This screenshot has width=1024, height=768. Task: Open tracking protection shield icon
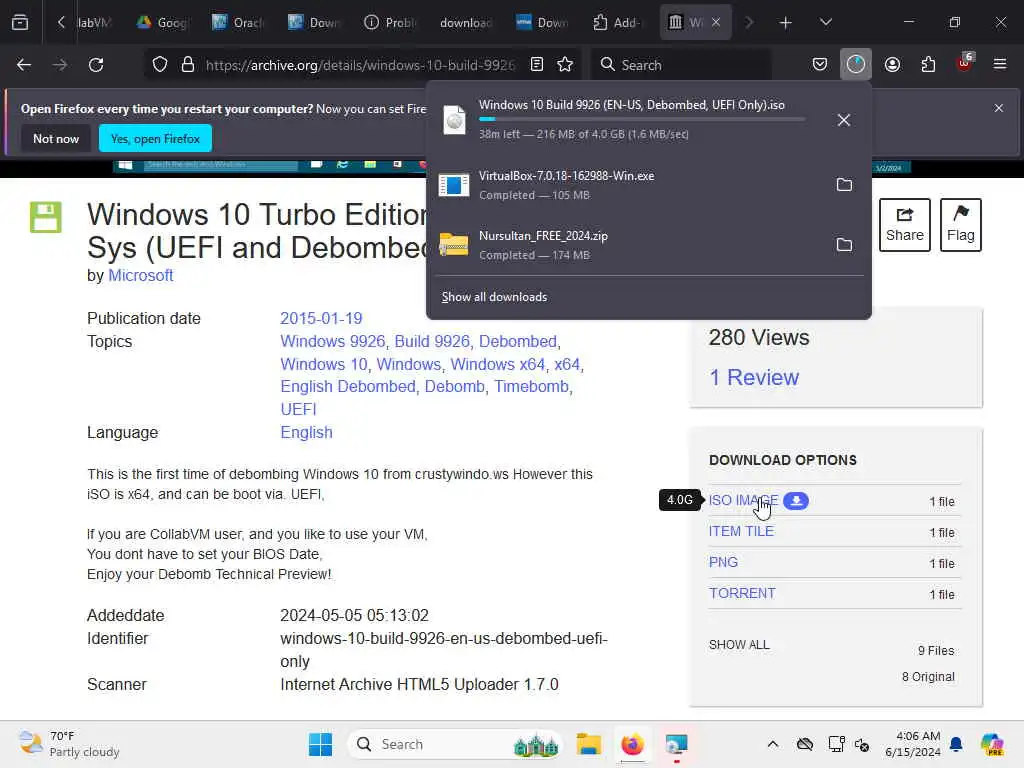160,65
